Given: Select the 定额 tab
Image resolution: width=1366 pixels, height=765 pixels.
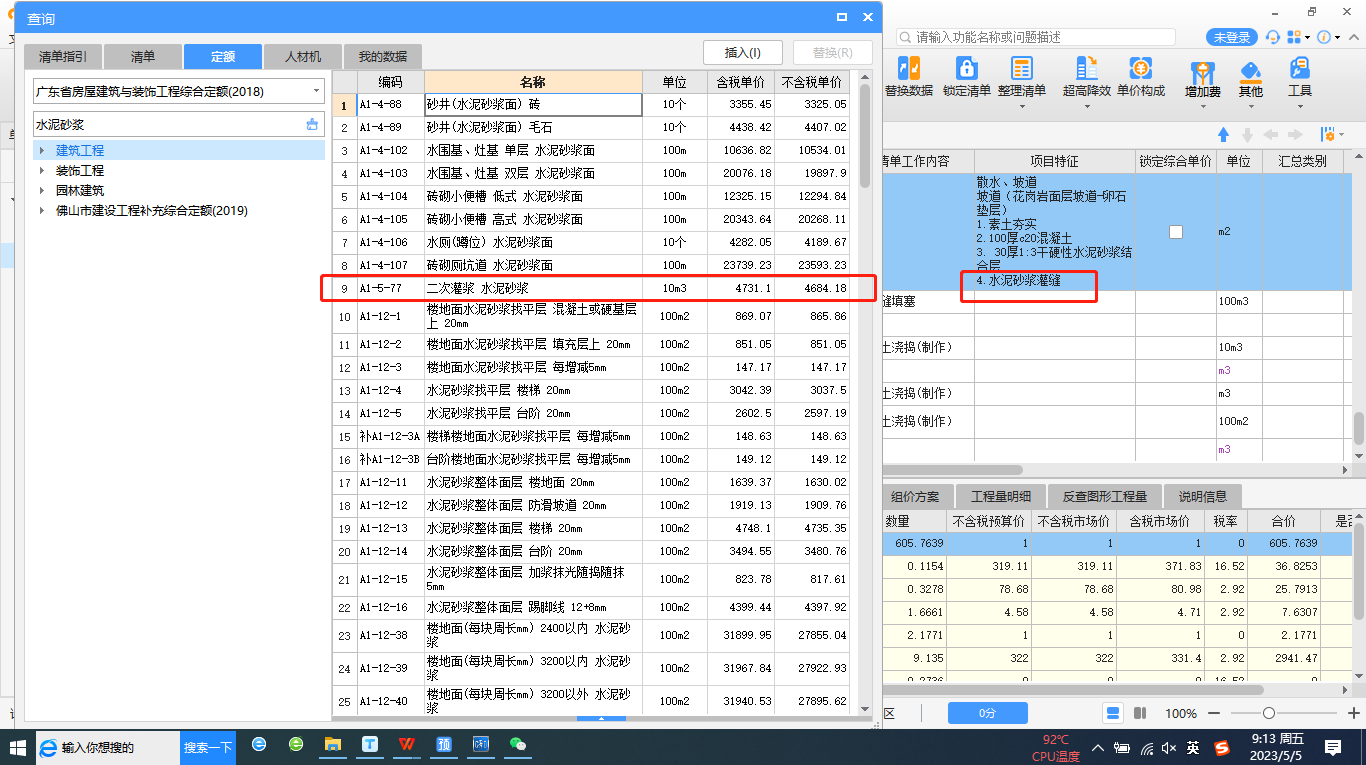Looking at the screenshot, I should (x=223, y=57).
